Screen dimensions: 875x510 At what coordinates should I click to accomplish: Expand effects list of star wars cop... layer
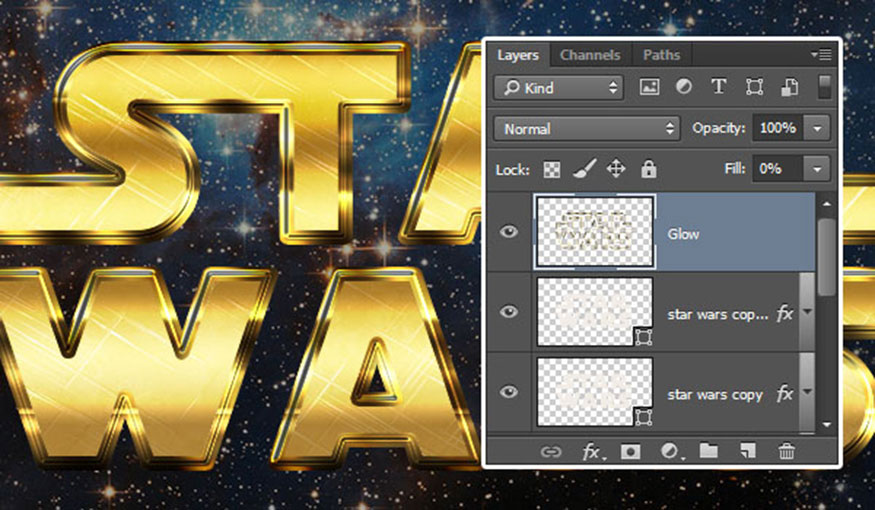tap(807, 312)
